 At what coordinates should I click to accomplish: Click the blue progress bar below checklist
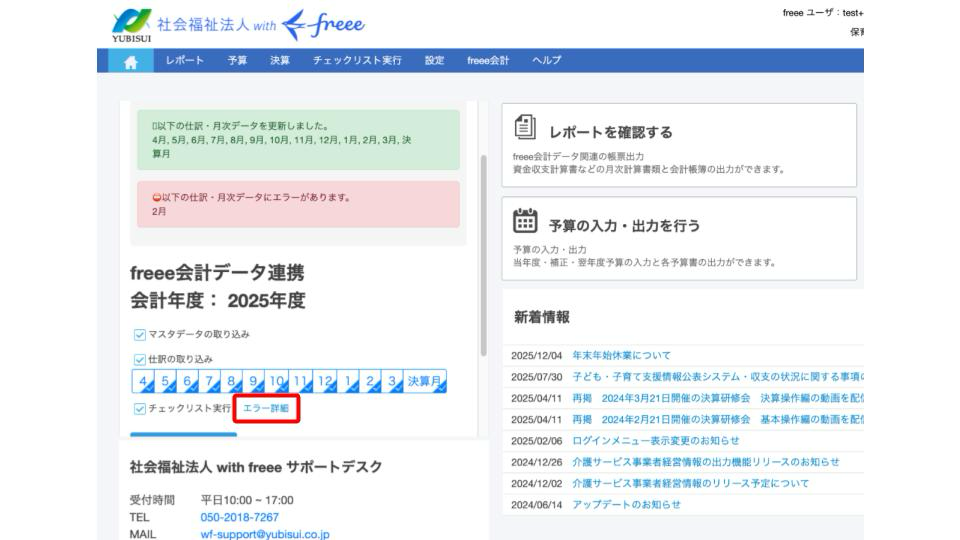tap(183, 435)
